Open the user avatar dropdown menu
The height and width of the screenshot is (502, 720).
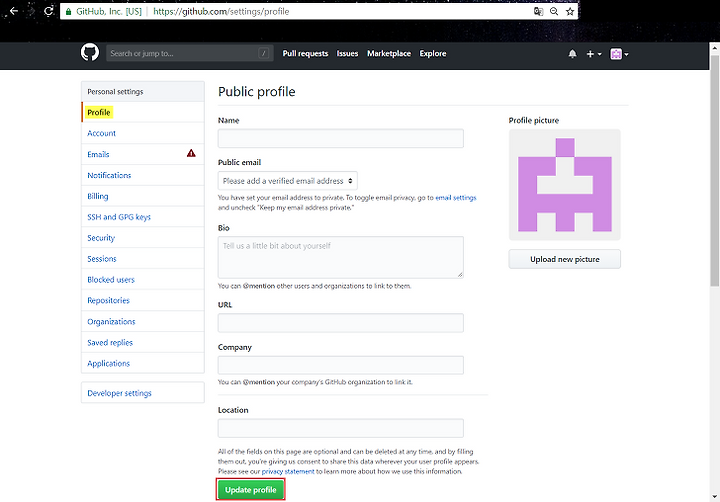619,54
